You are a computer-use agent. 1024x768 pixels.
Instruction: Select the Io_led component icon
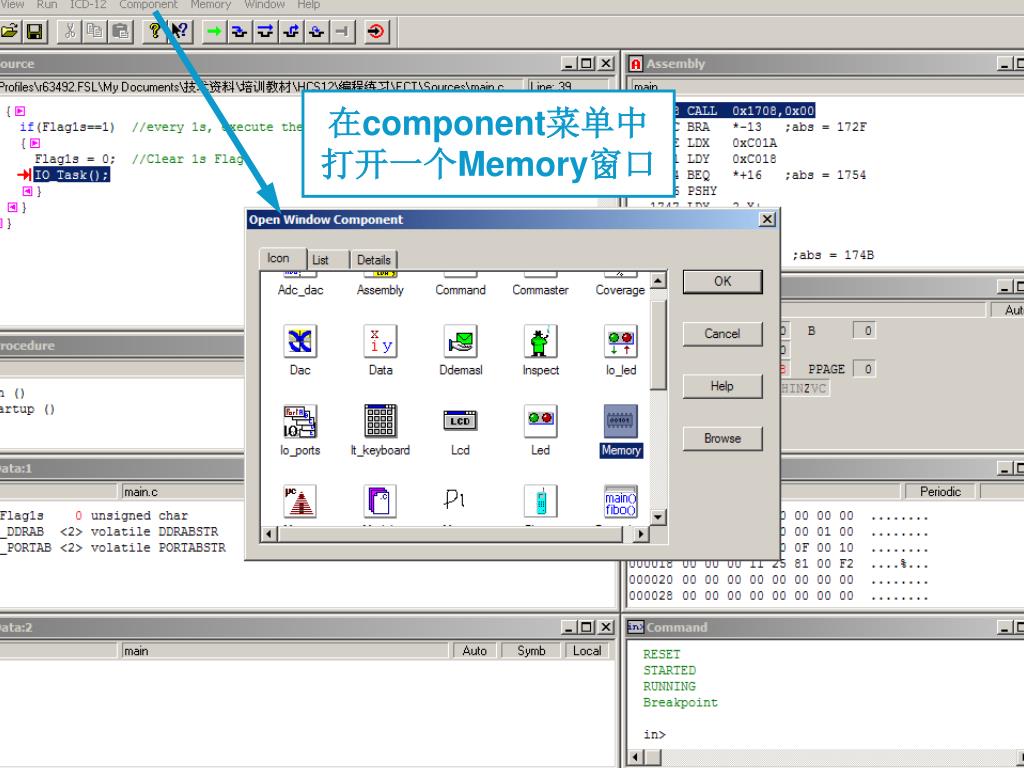[x=620, y=341]
